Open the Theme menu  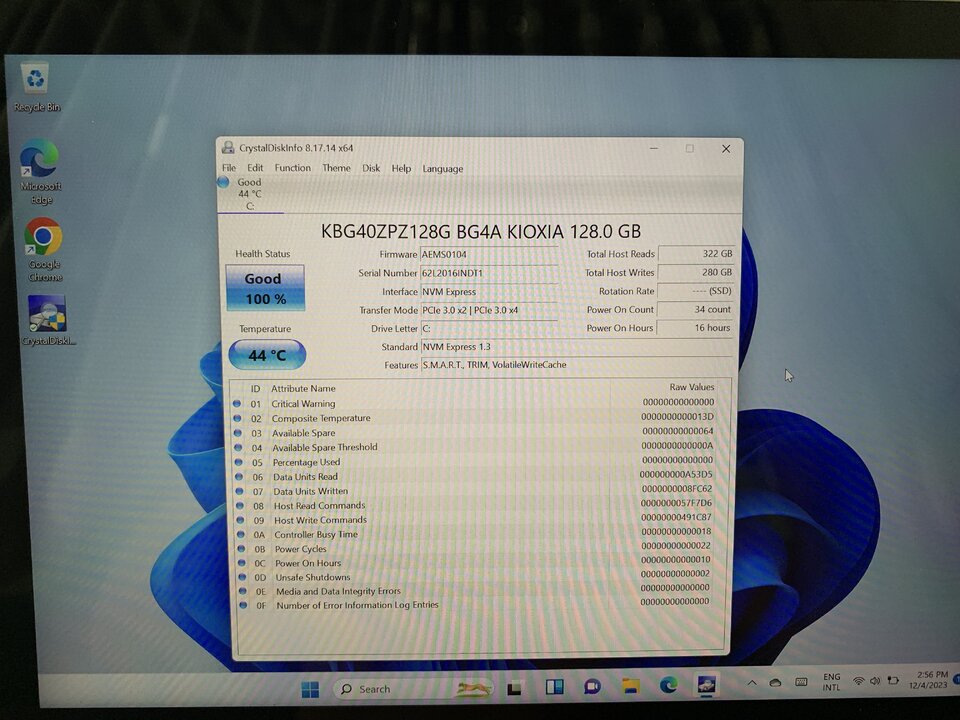pyautogui.click(x=337, y=168)
